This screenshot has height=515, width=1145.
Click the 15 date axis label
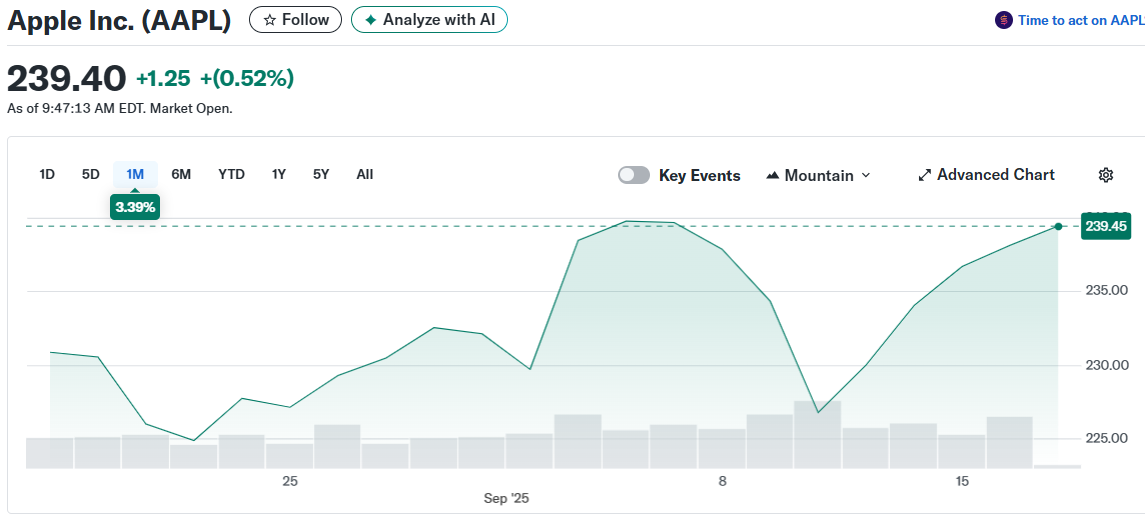[x=962, y=481]
